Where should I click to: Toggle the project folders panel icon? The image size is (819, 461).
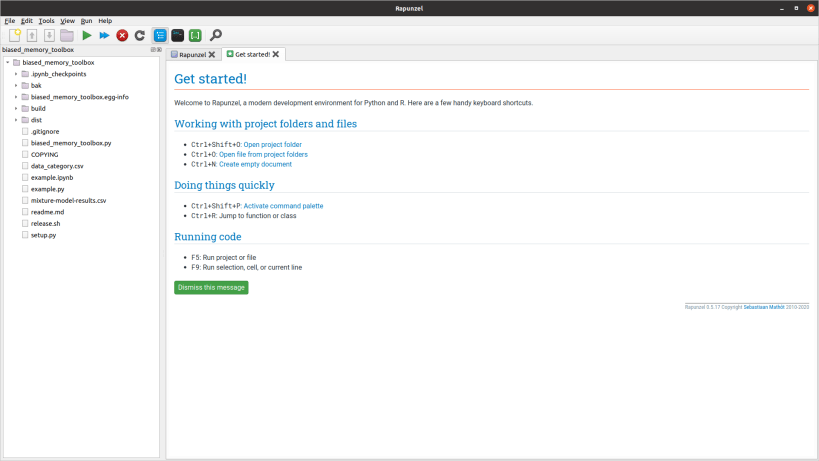point(160,36)
